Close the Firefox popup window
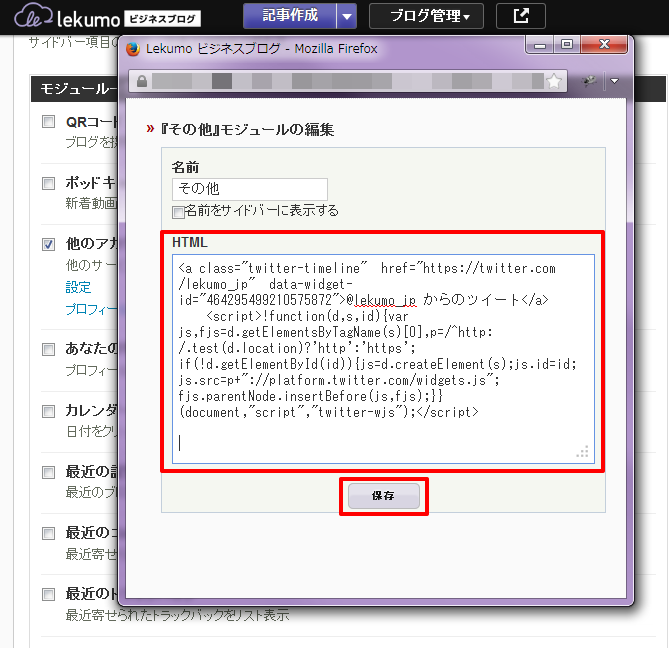The width and height of the screenshot is (669, 648). pos(604,44)
